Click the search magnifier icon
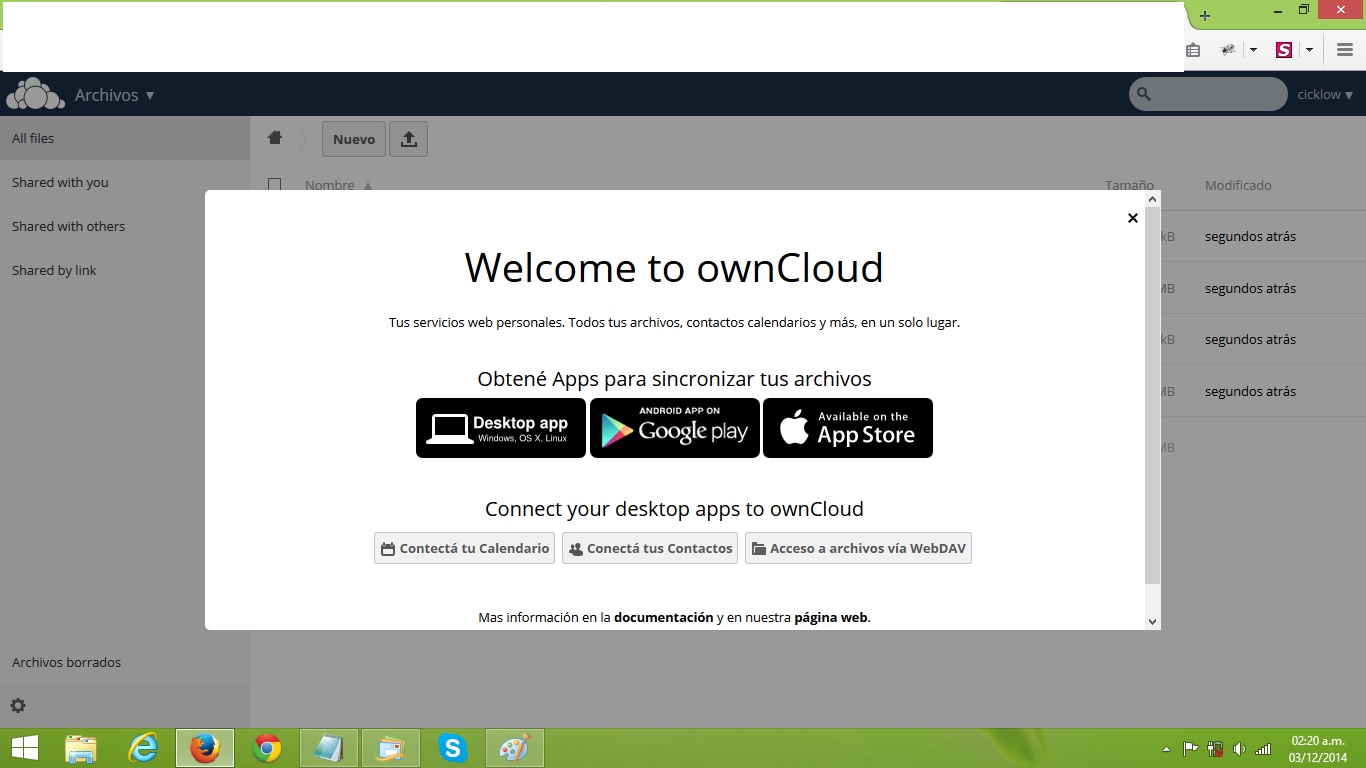Screen dimensions: 1366x768 (x=1144, y=94)
